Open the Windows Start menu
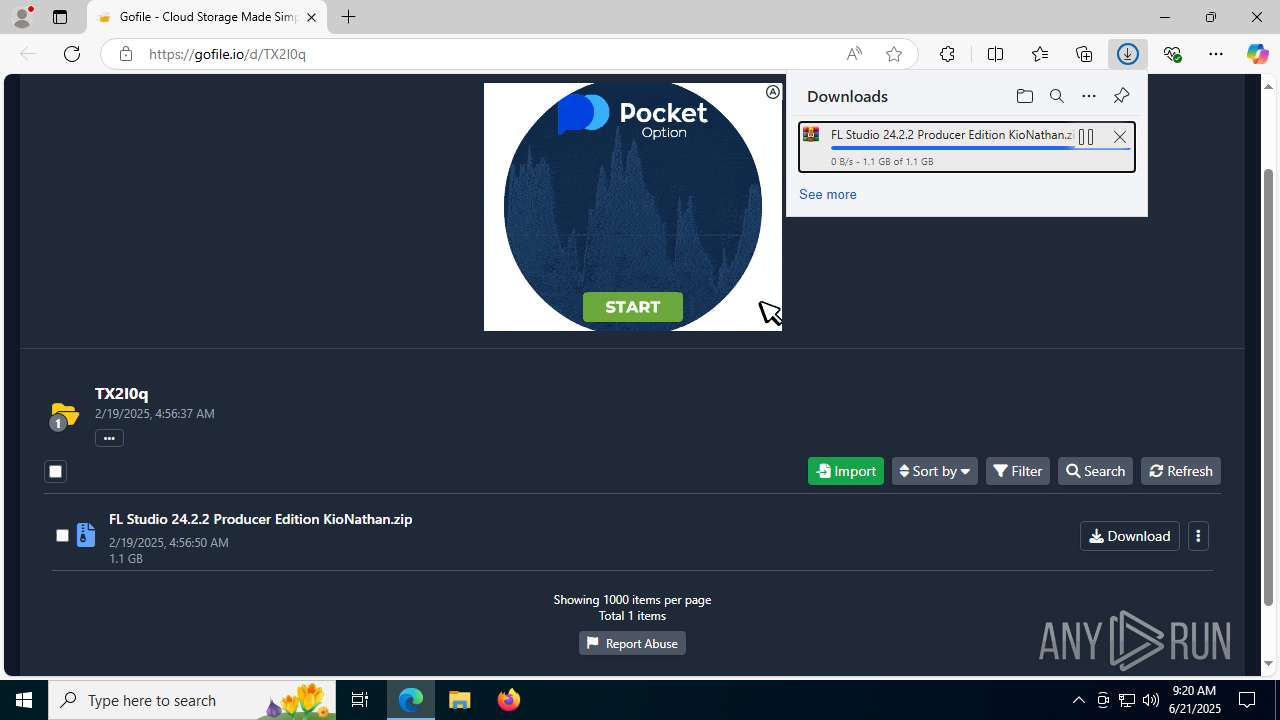Screen dimensions: 1280x720 point(24,700)
